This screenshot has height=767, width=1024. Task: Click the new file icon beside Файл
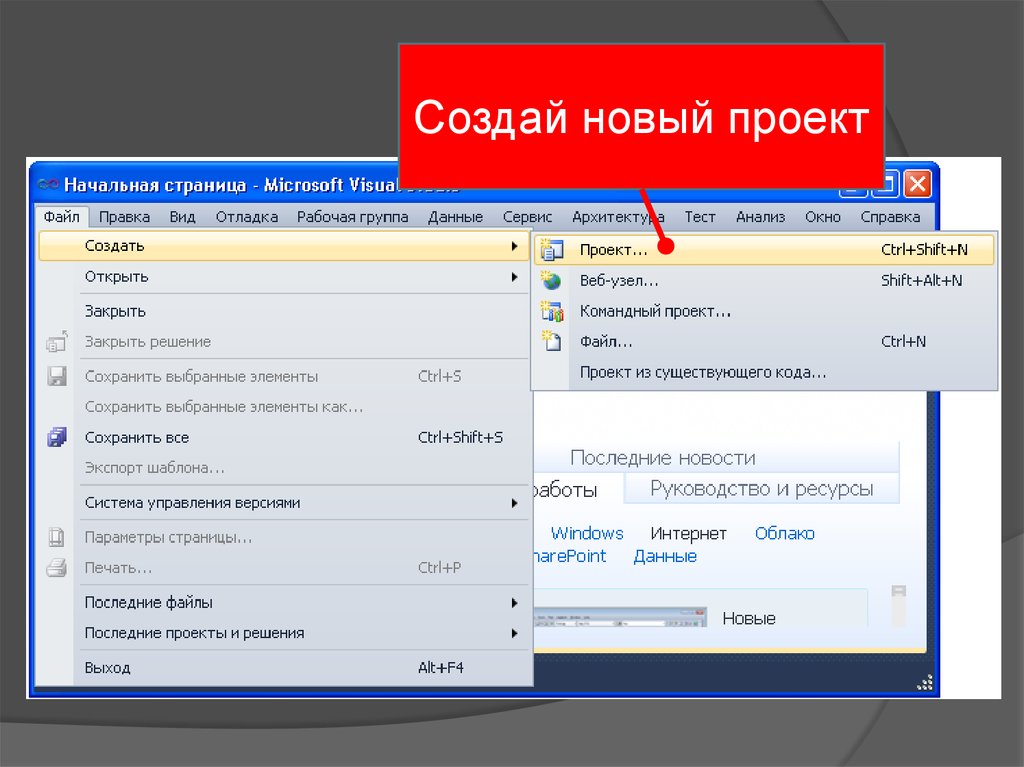pyautogui.click(x=551, y=341)
